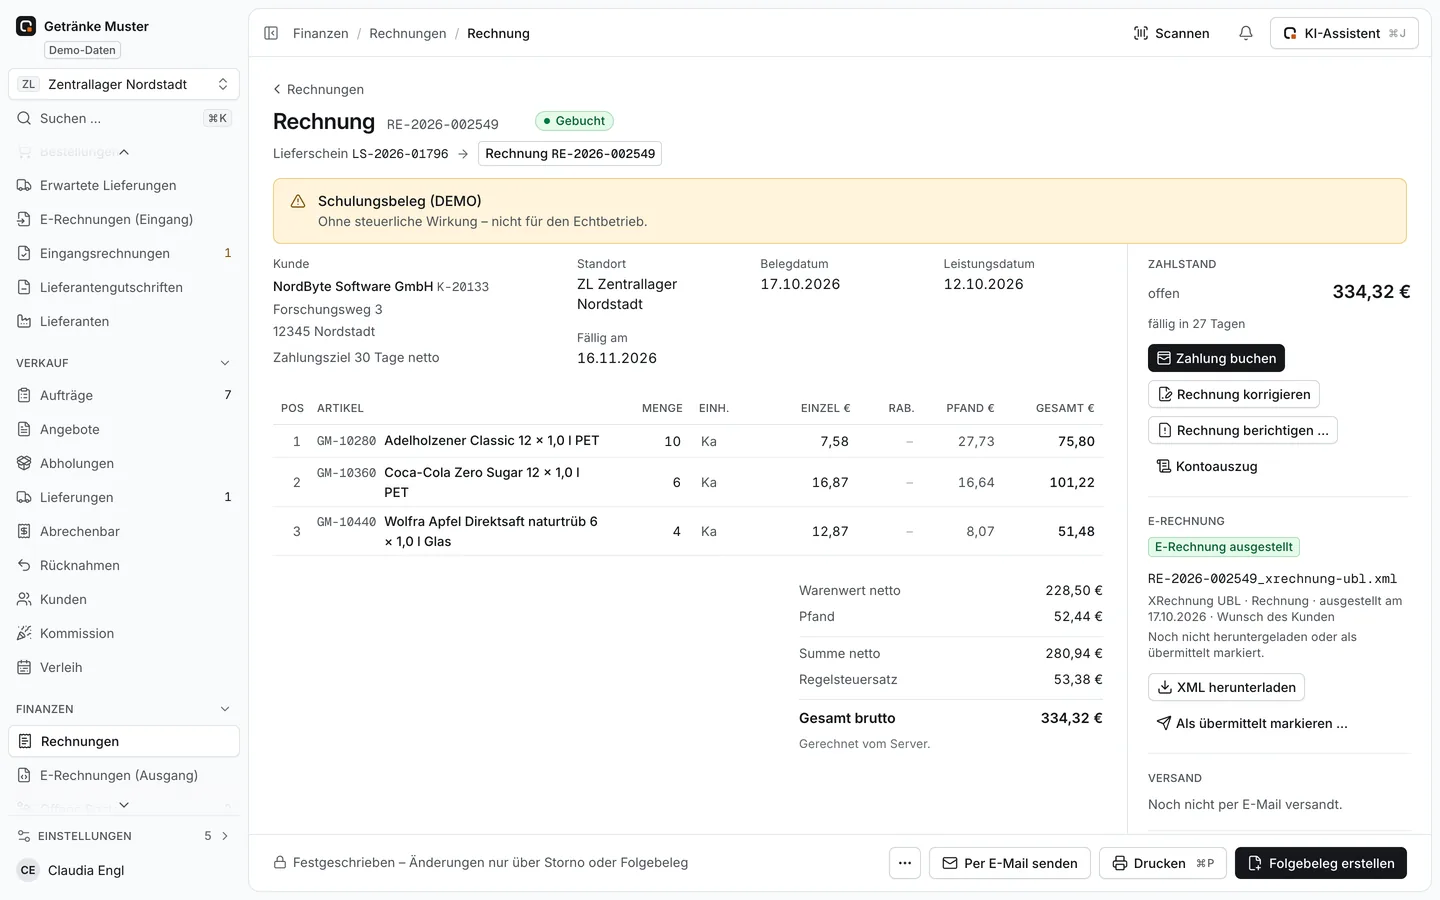Download the XML file
This screenshot has height=900, width=1440.
point(1226,687)
